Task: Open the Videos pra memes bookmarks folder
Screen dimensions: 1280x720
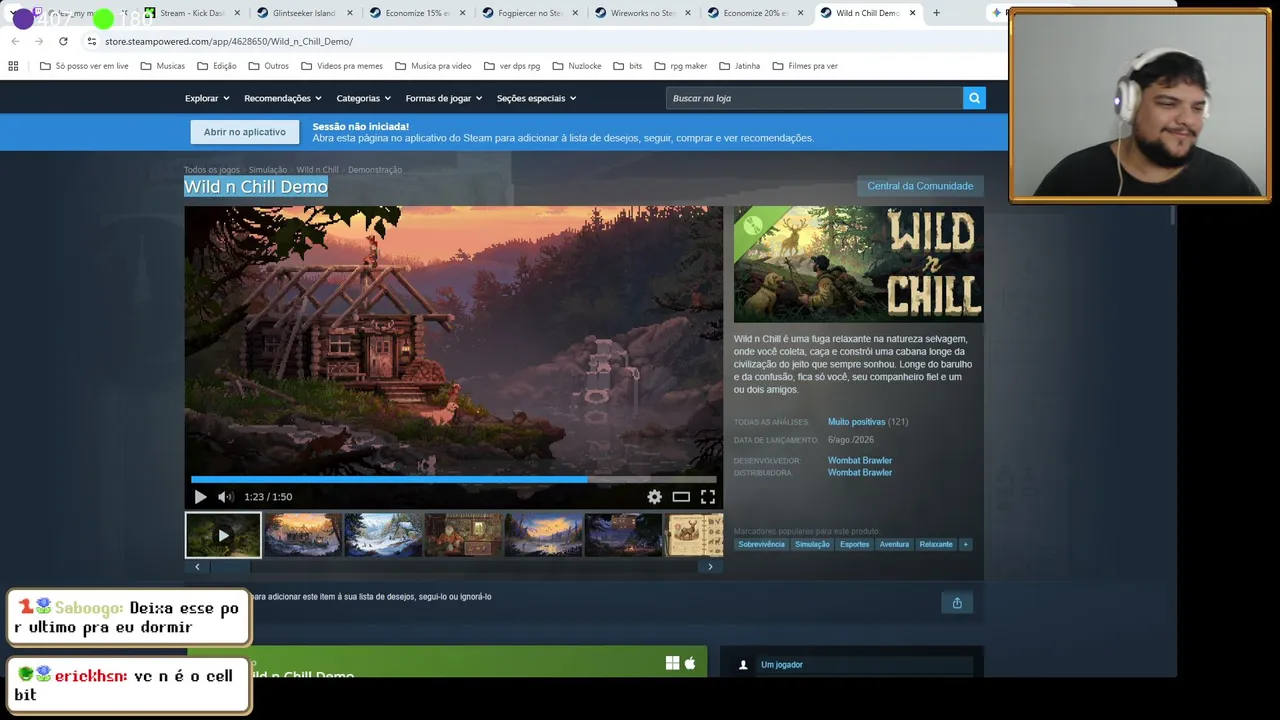Action: (x=341, y=66)
